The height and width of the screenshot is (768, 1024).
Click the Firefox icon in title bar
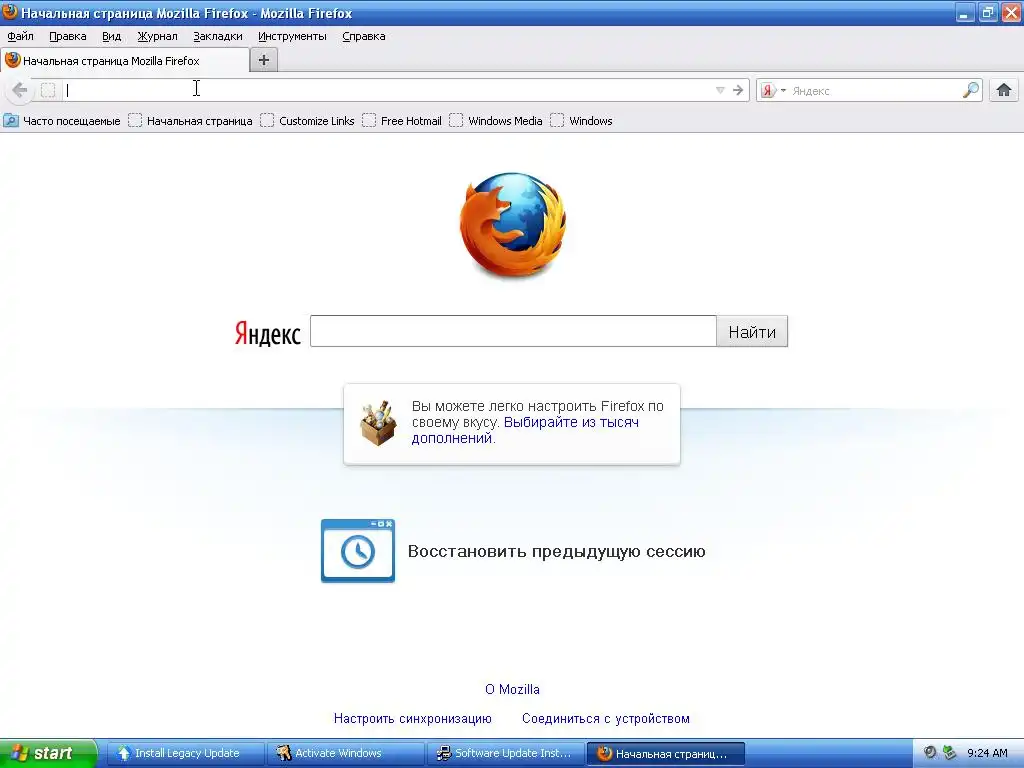pos(10,12)
